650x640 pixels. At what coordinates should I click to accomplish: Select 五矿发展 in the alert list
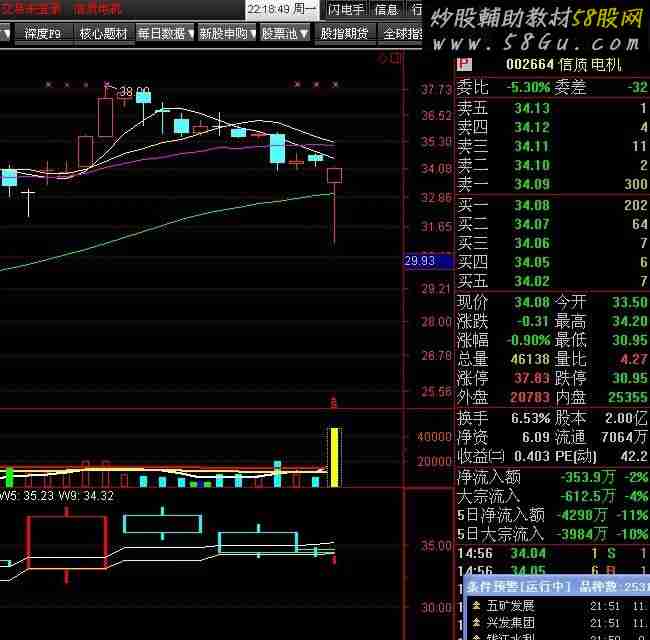pyautogui.click(x=510, y=606)
